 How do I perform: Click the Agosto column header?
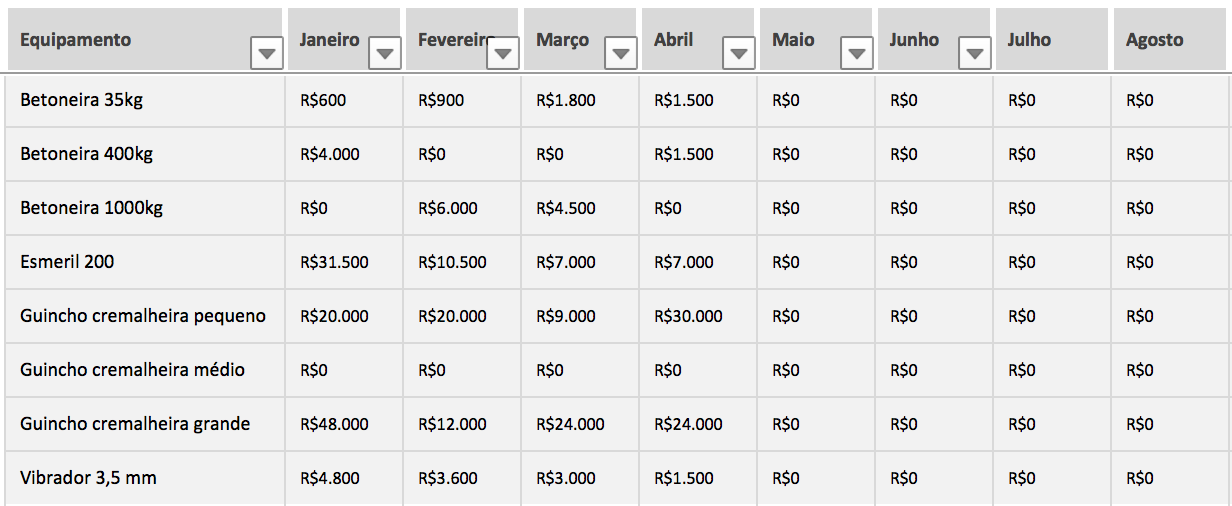pyautogui.click(x=1154, y=40)
